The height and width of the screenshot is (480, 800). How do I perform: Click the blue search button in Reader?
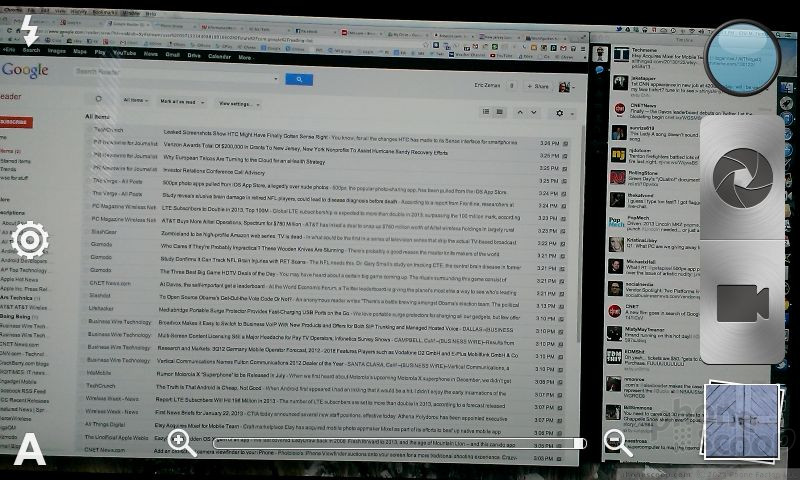[x=299, y=79]
